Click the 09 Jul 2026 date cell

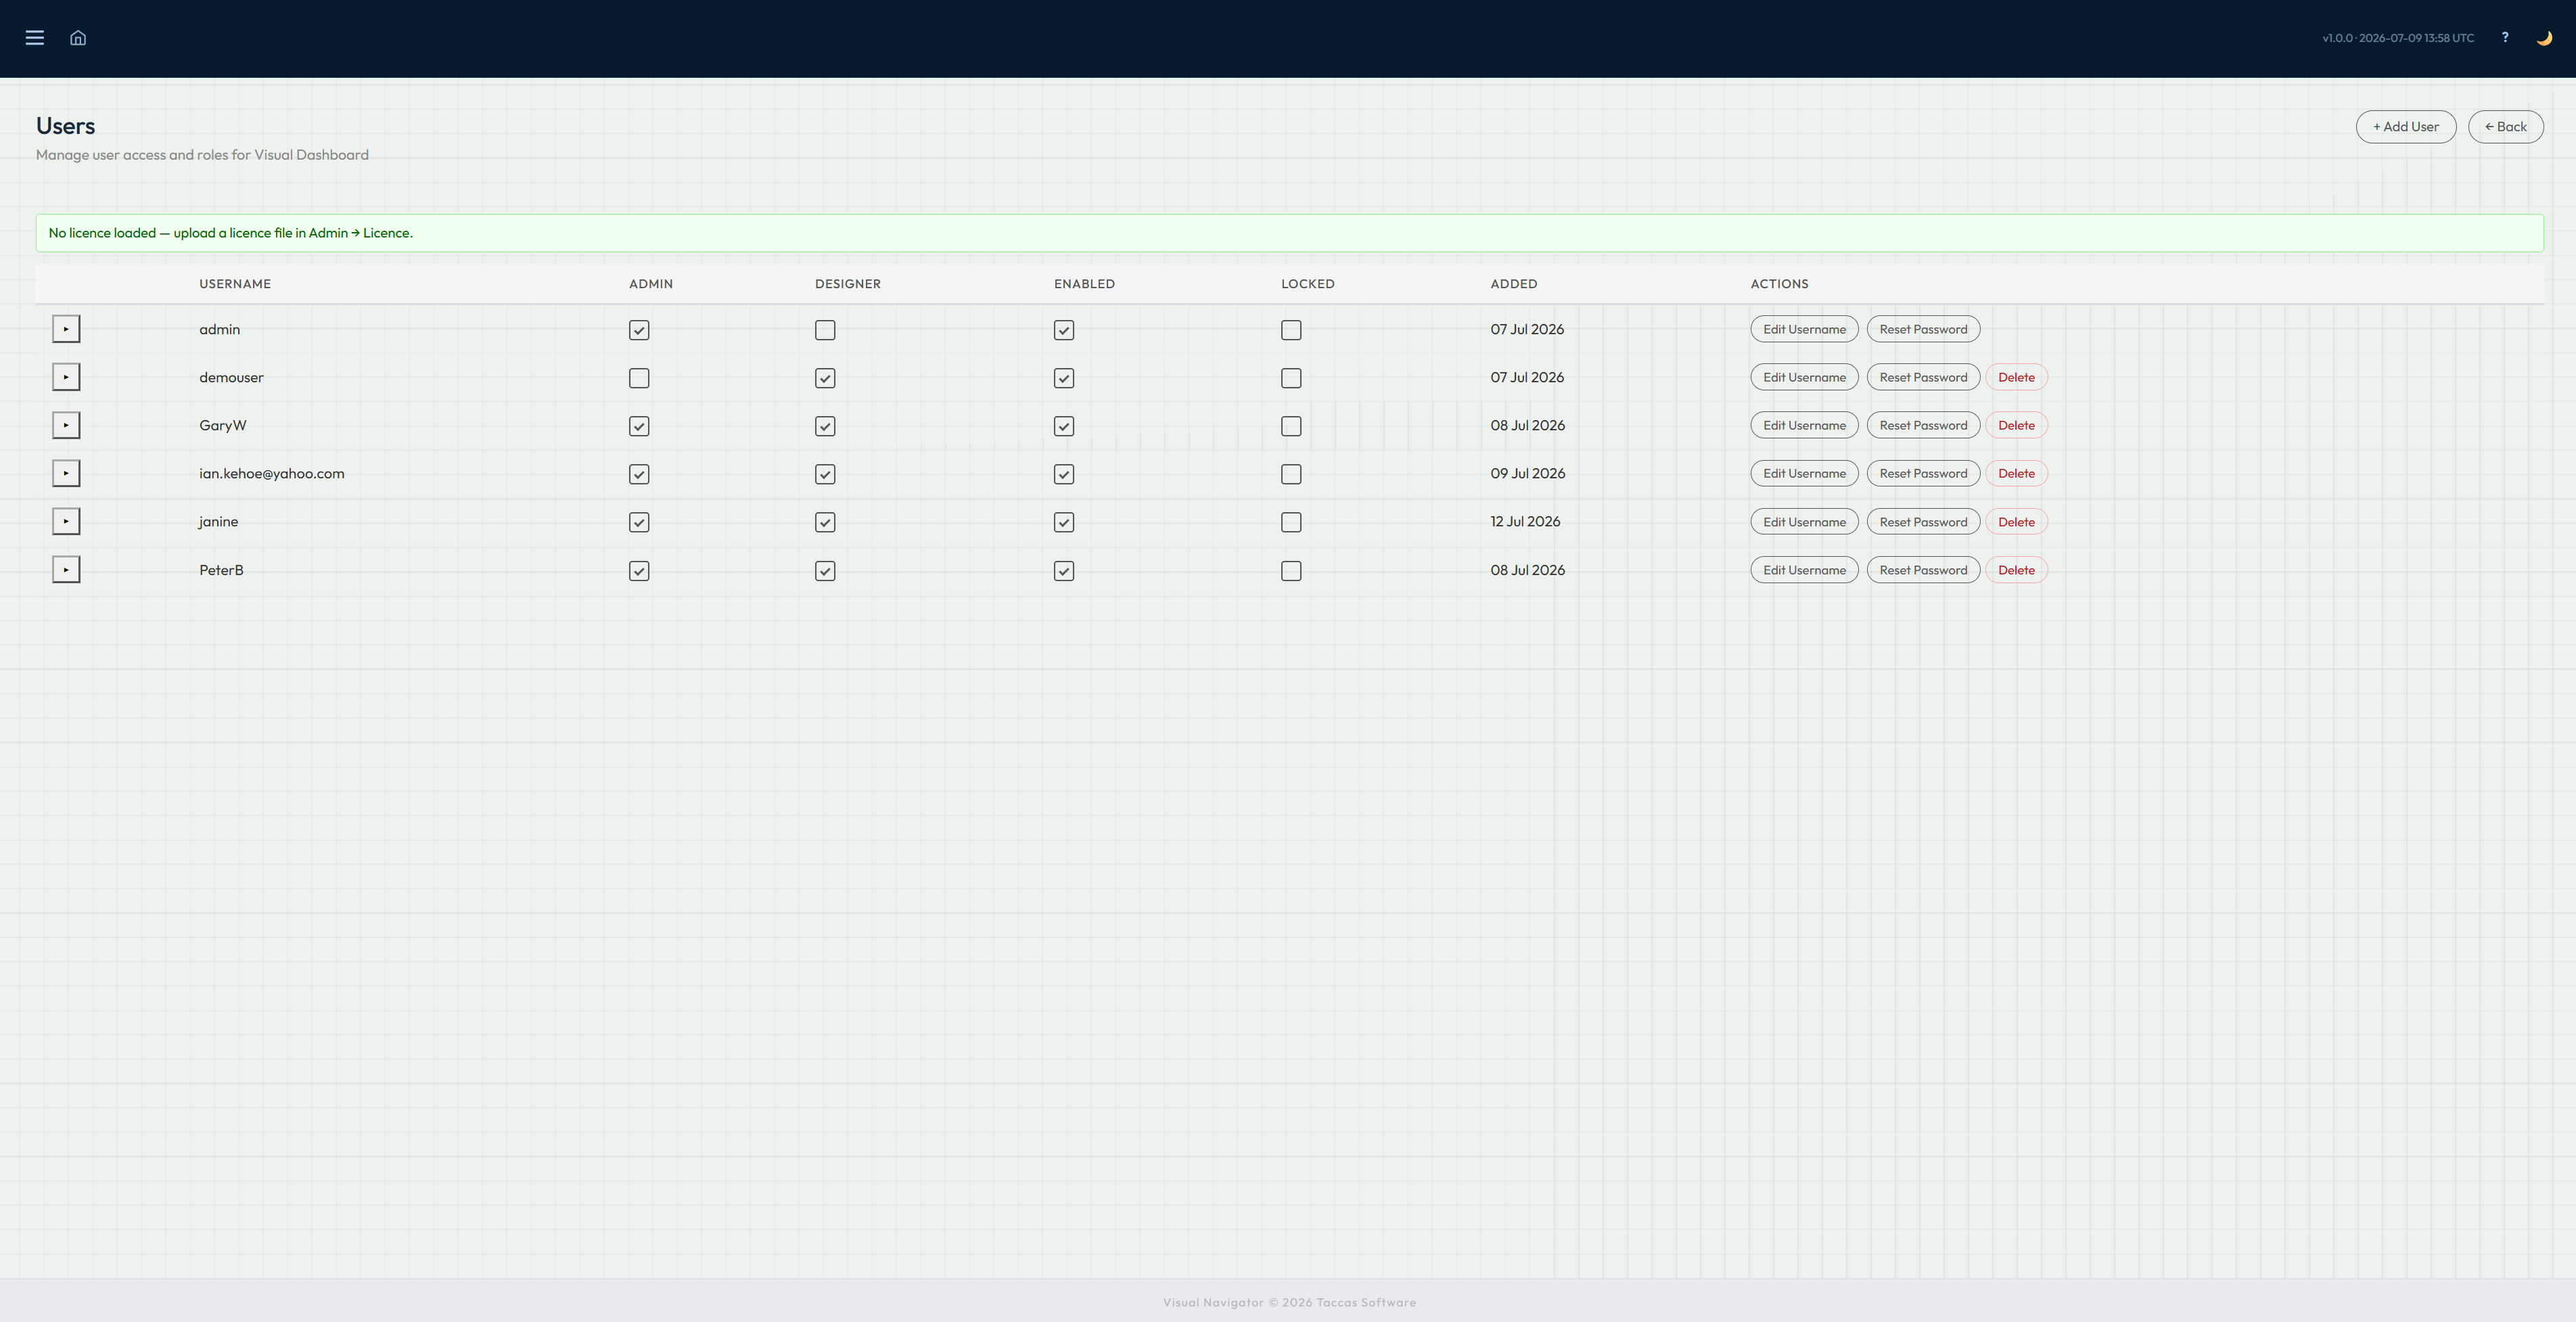click(1528, 473)
